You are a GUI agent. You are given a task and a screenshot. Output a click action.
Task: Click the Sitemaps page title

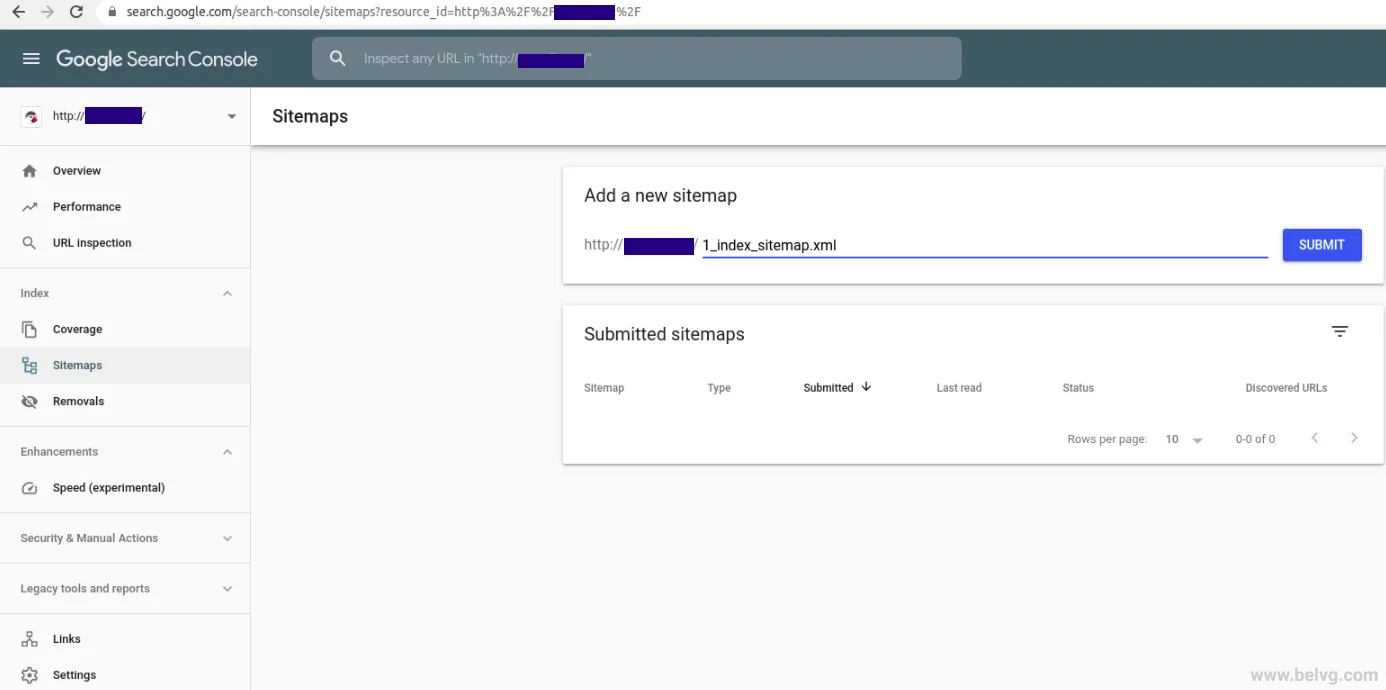click(310, 117)
